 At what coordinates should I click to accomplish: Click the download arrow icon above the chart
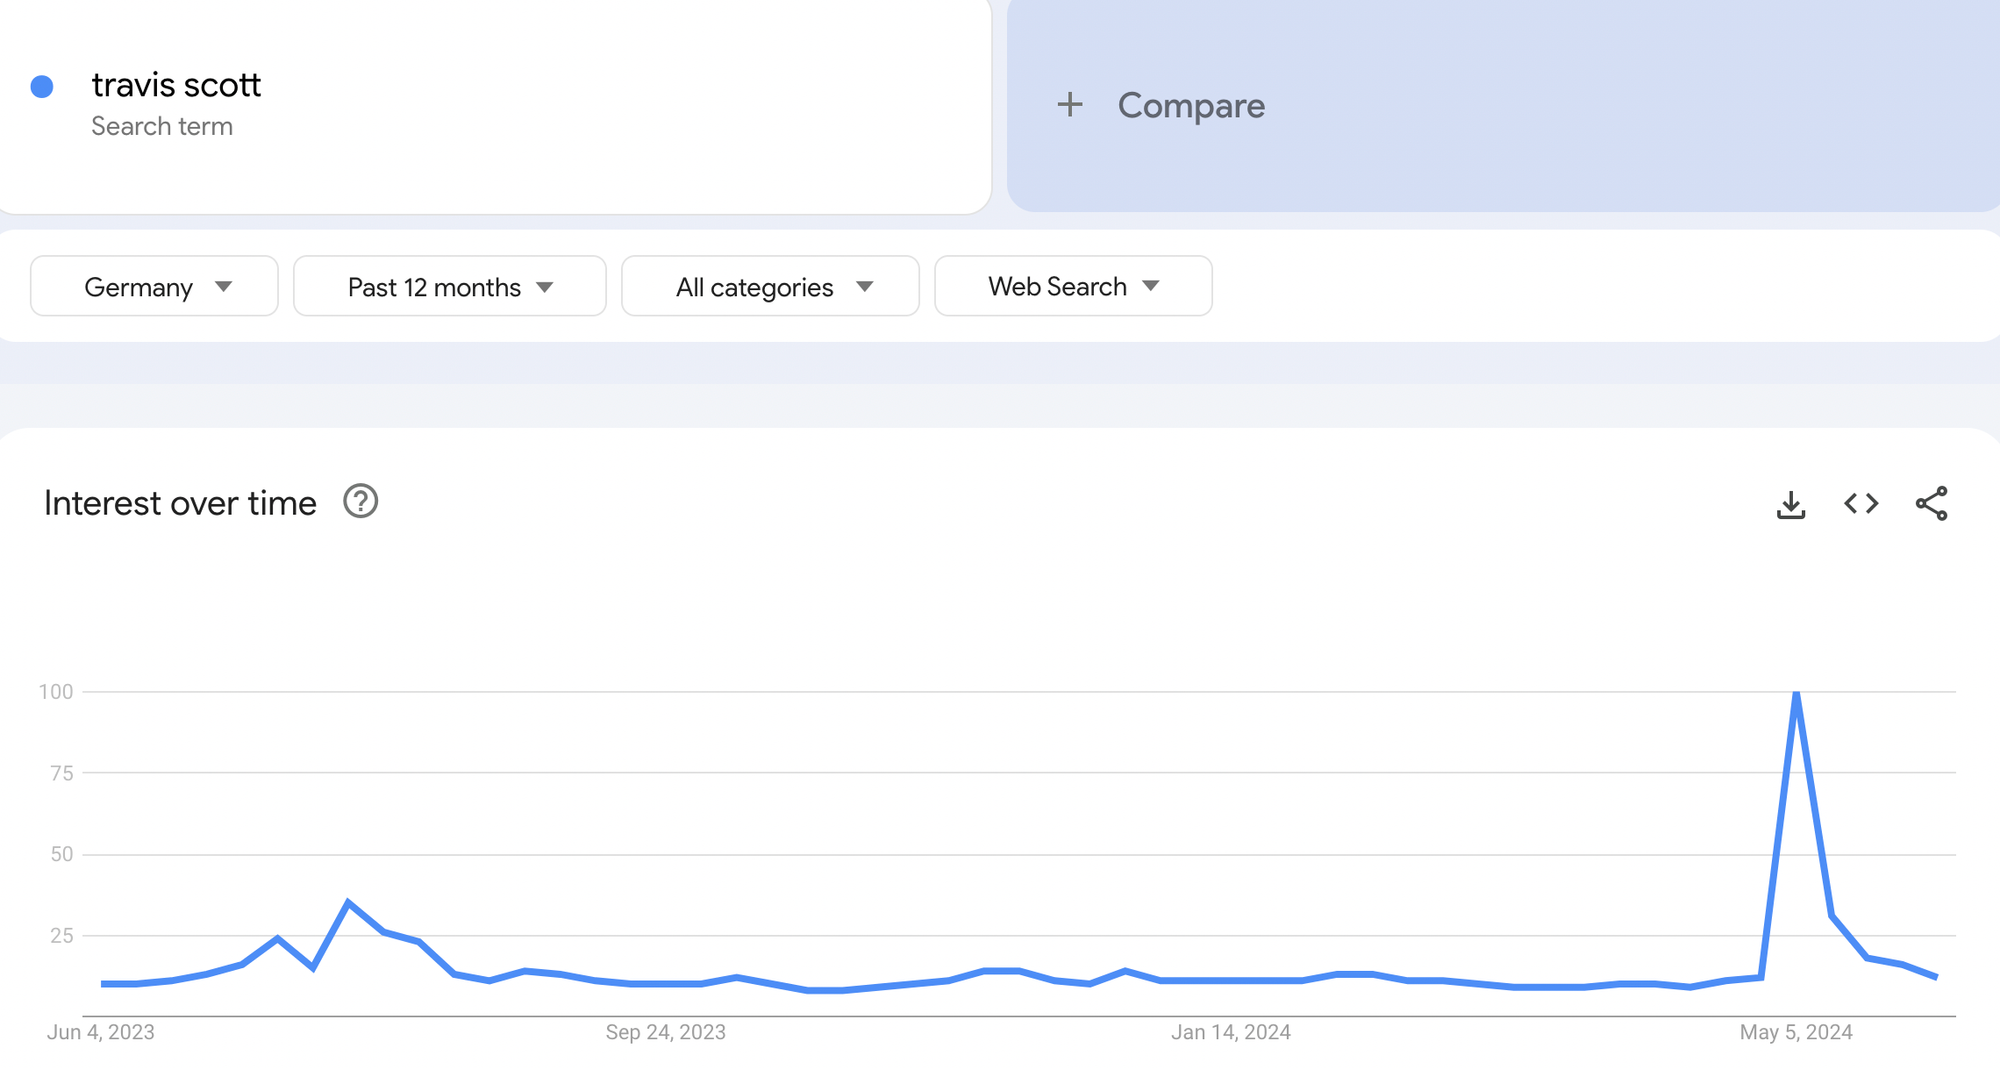[1791, 504]
